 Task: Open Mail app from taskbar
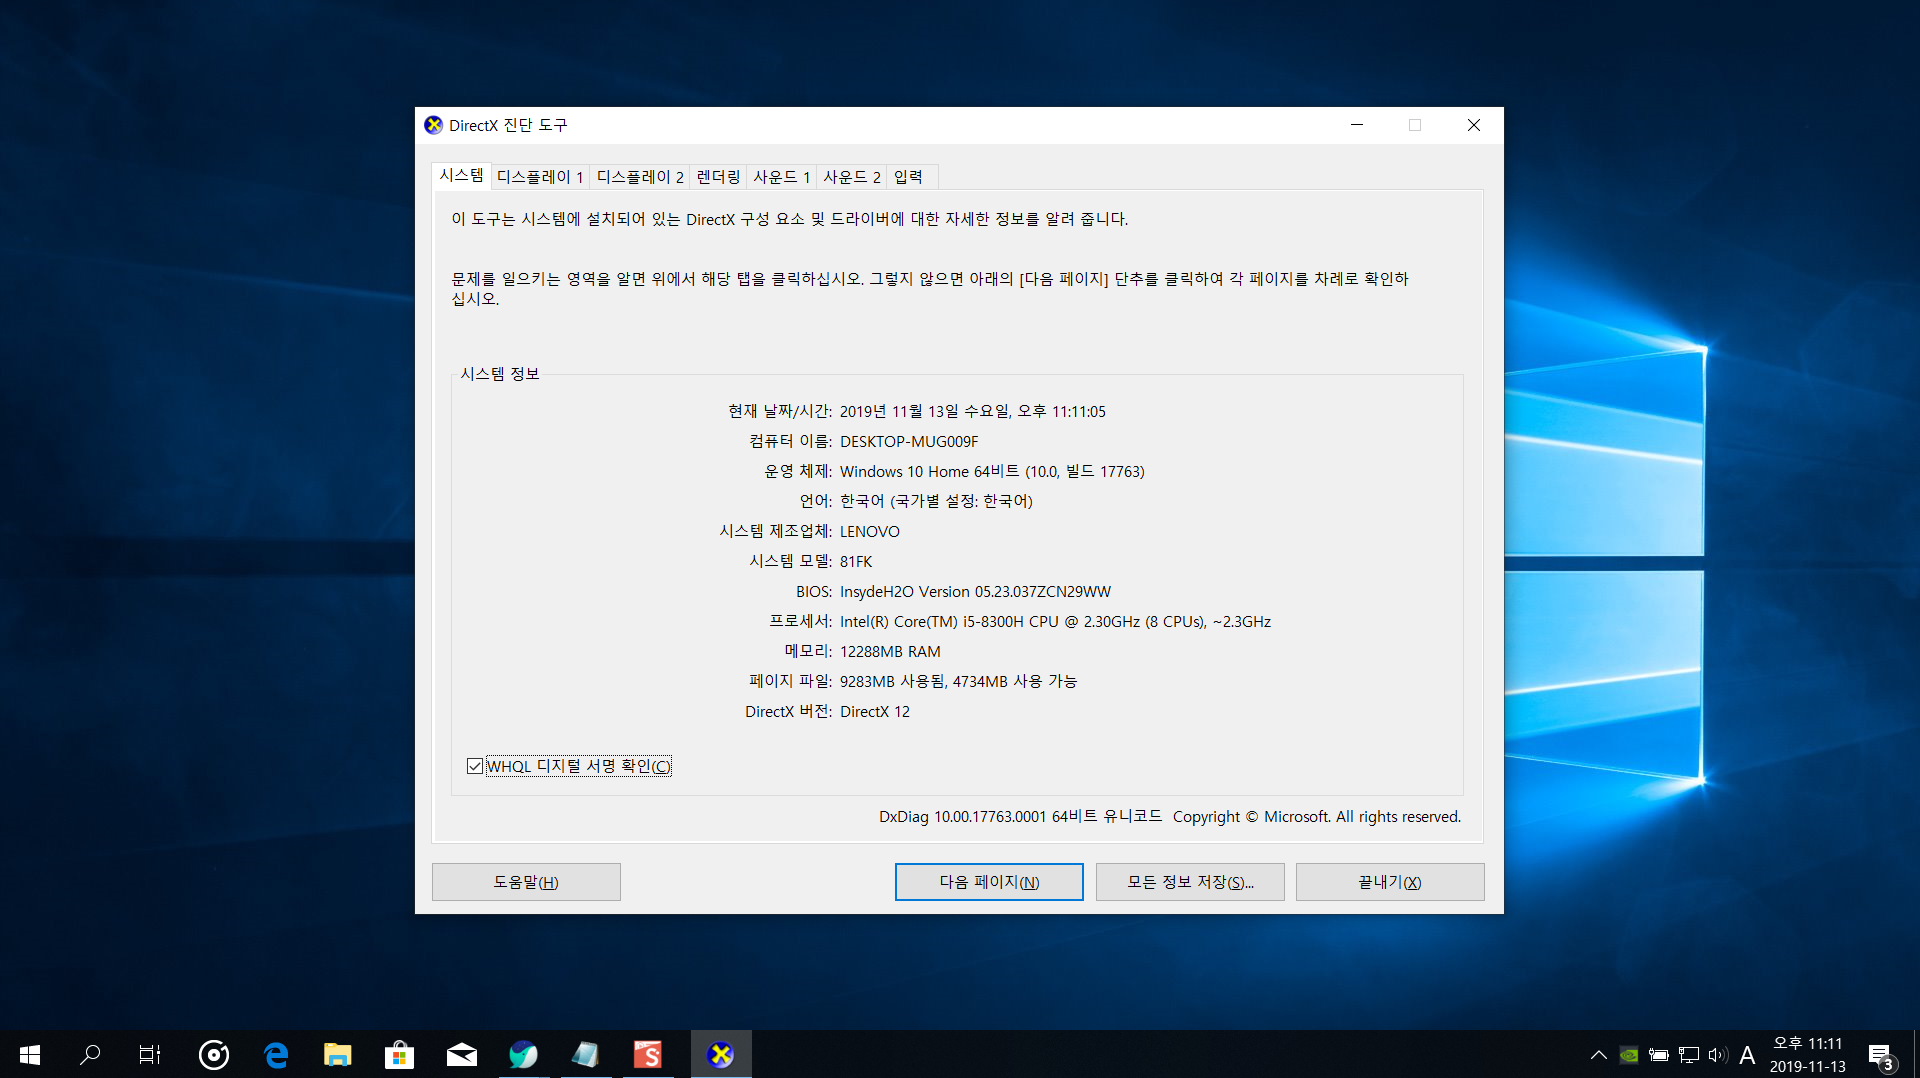461,1054
